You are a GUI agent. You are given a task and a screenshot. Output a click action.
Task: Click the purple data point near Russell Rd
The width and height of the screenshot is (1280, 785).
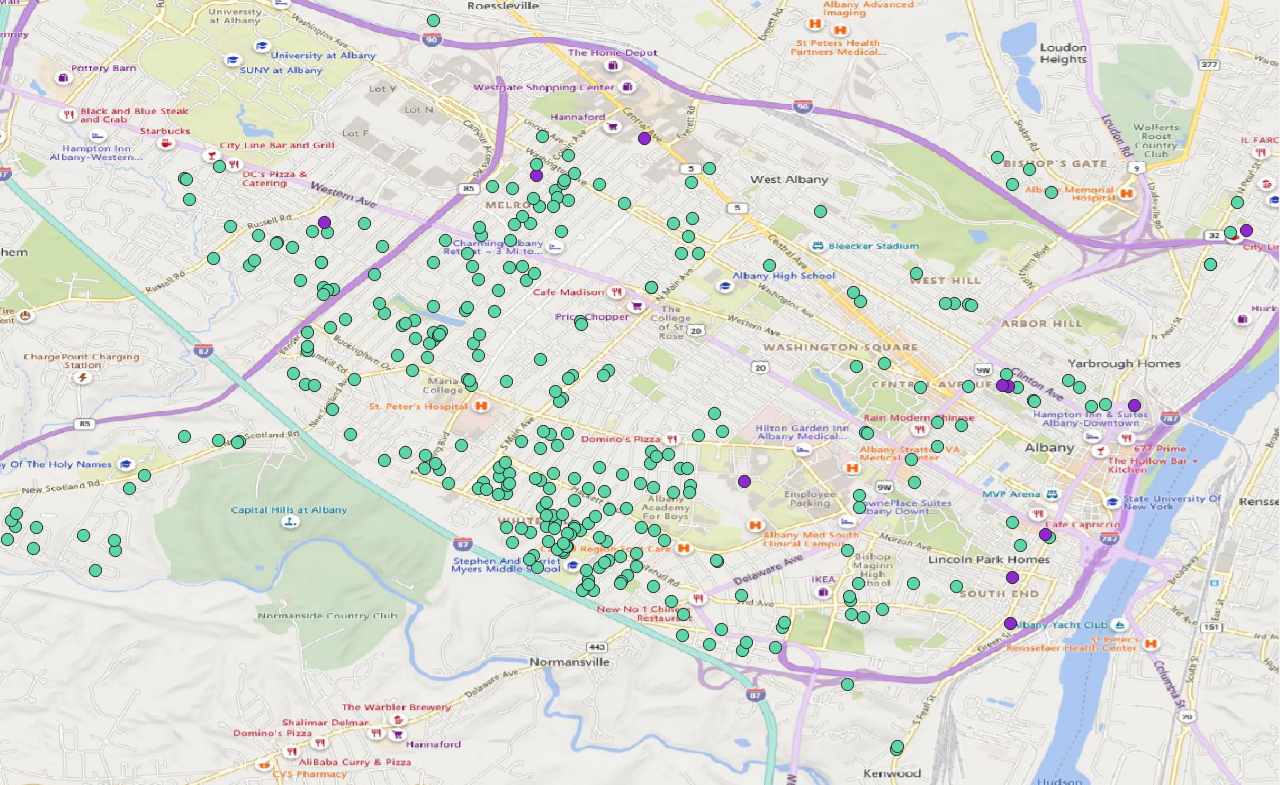324,222
